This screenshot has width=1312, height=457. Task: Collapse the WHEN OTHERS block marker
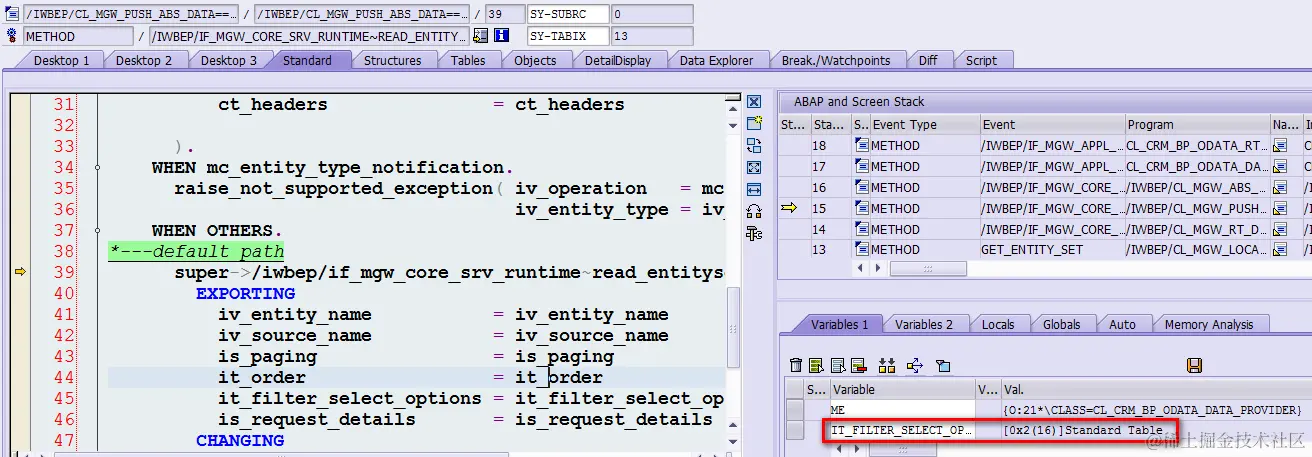pyautogui.click(x=98, y=230)
